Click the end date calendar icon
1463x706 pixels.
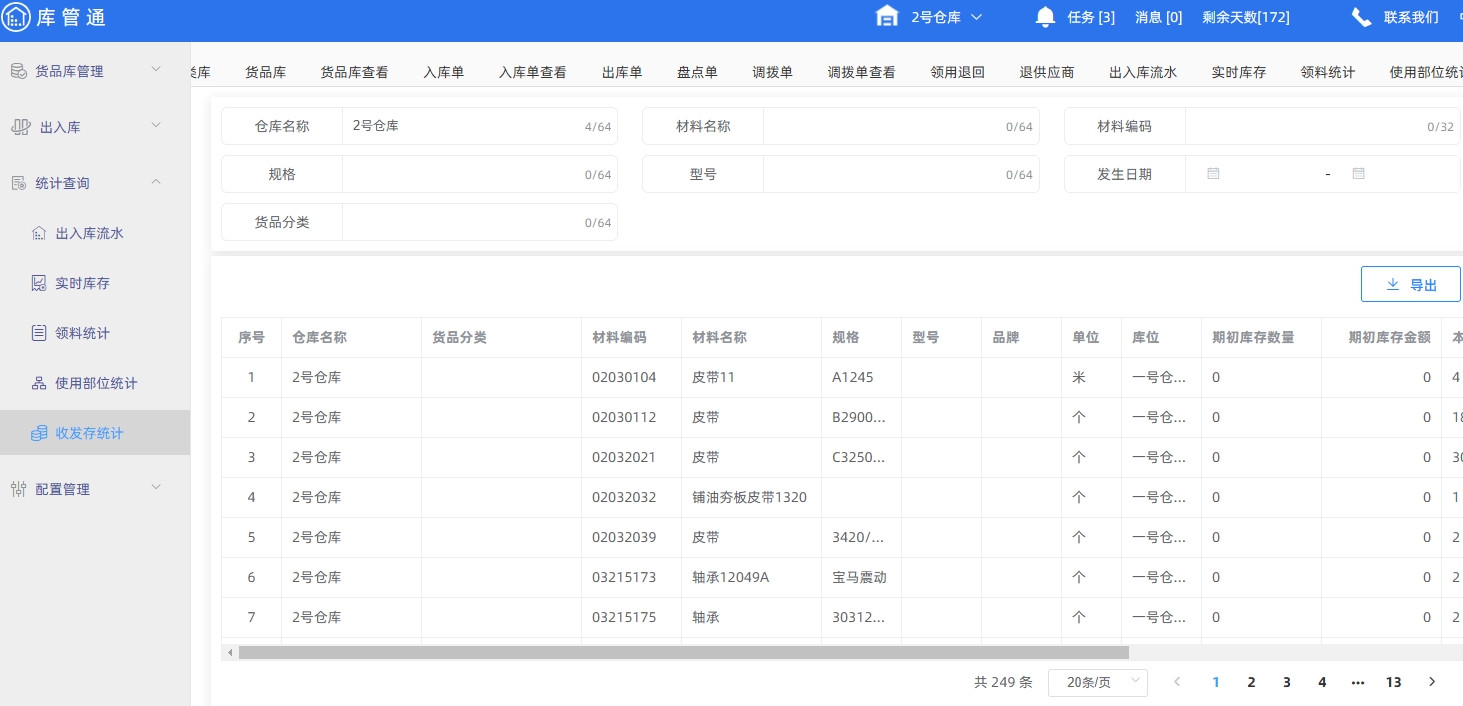(x=1358, y=173)
